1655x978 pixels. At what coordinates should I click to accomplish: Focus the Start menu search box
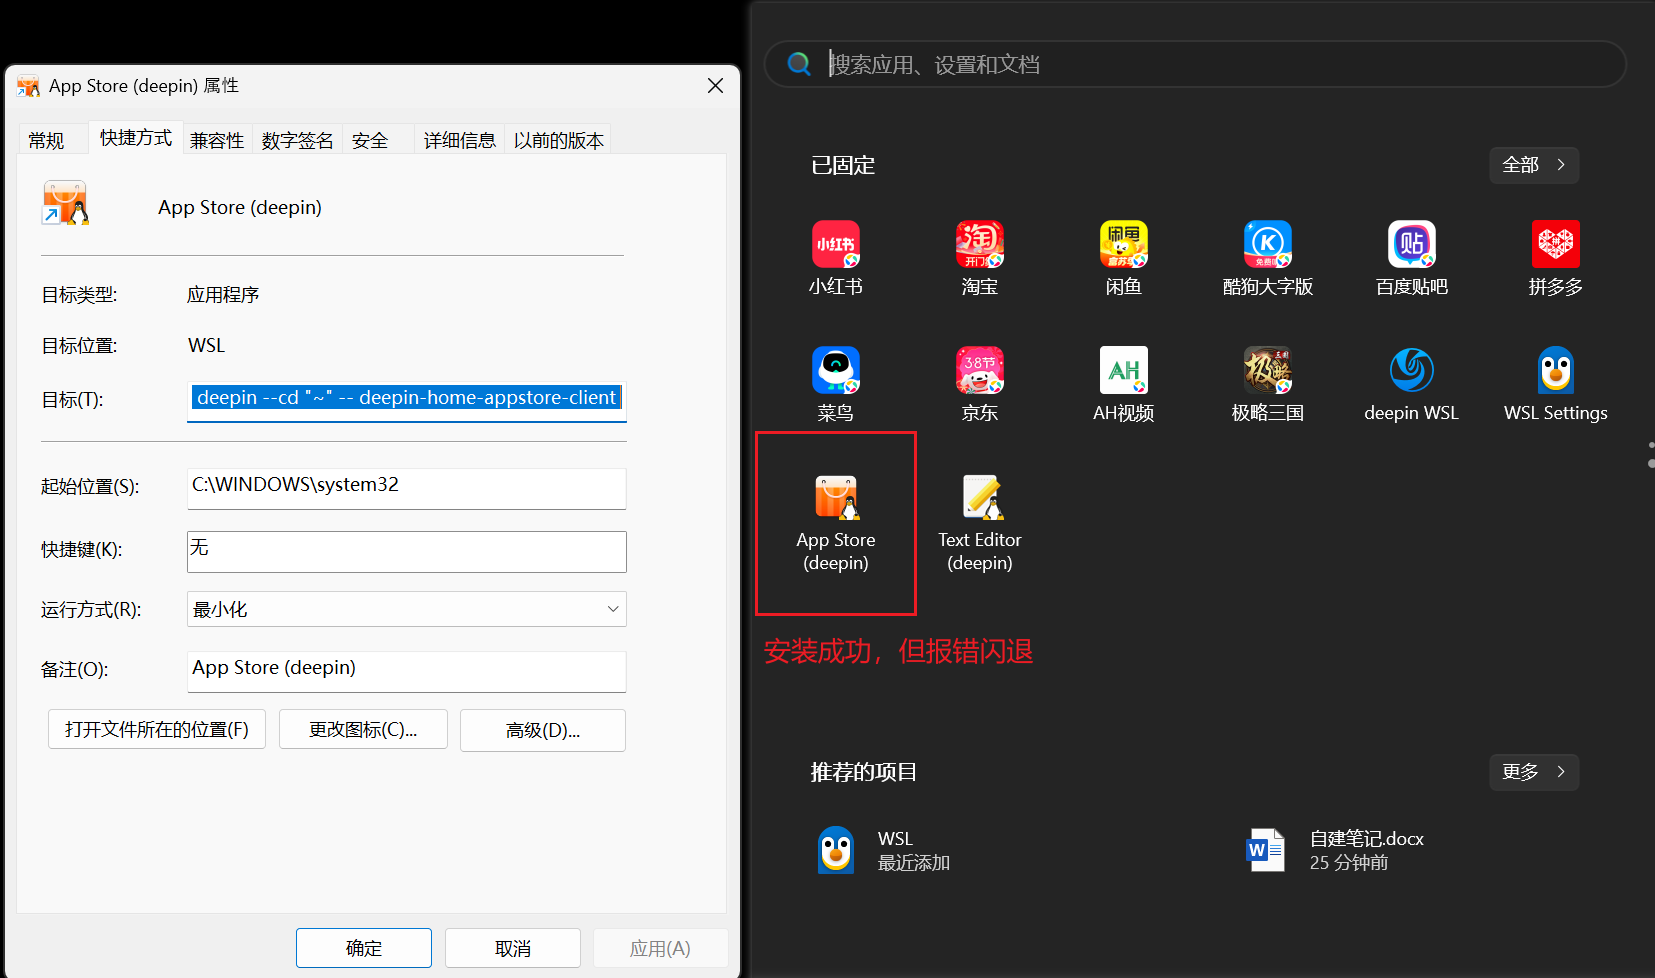point(1195,64)
